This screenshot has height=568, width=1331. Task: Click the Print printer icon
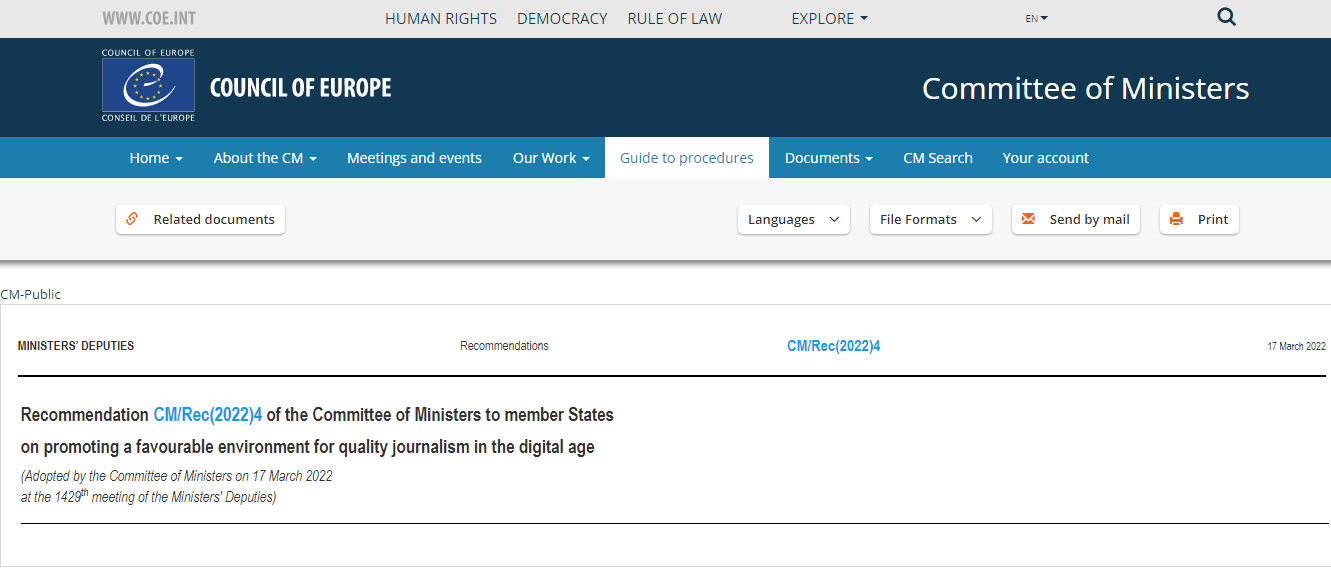[1176, 219]
